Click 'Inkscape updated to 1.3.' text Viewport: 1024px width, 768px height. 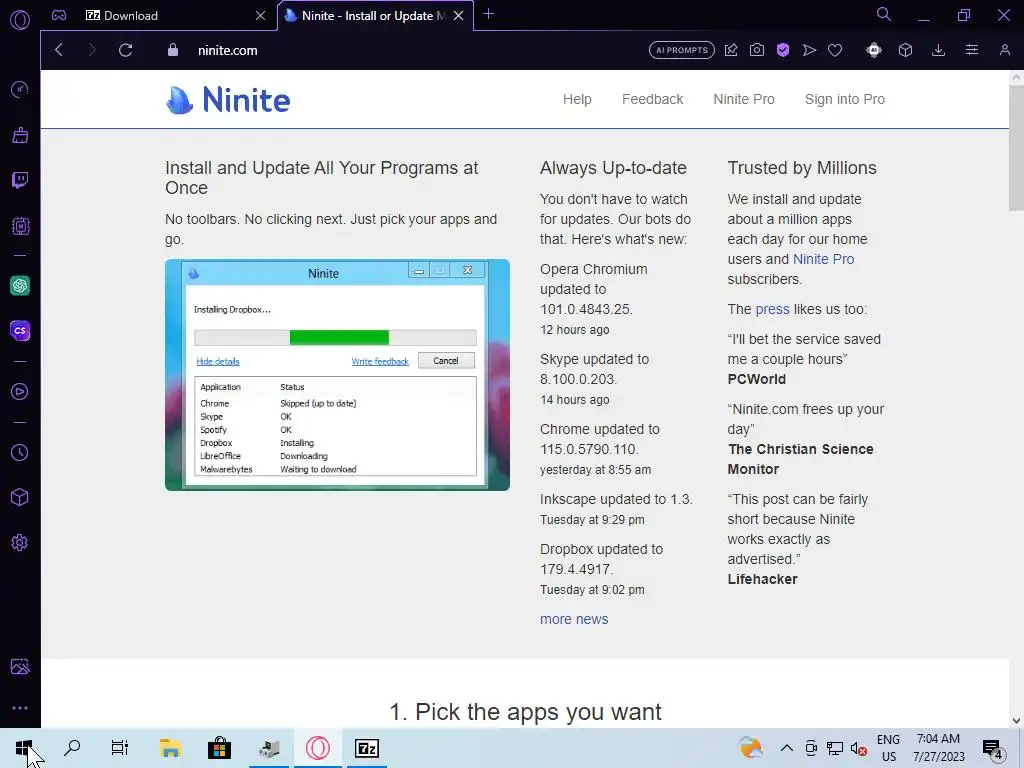(x=616, y=500)
